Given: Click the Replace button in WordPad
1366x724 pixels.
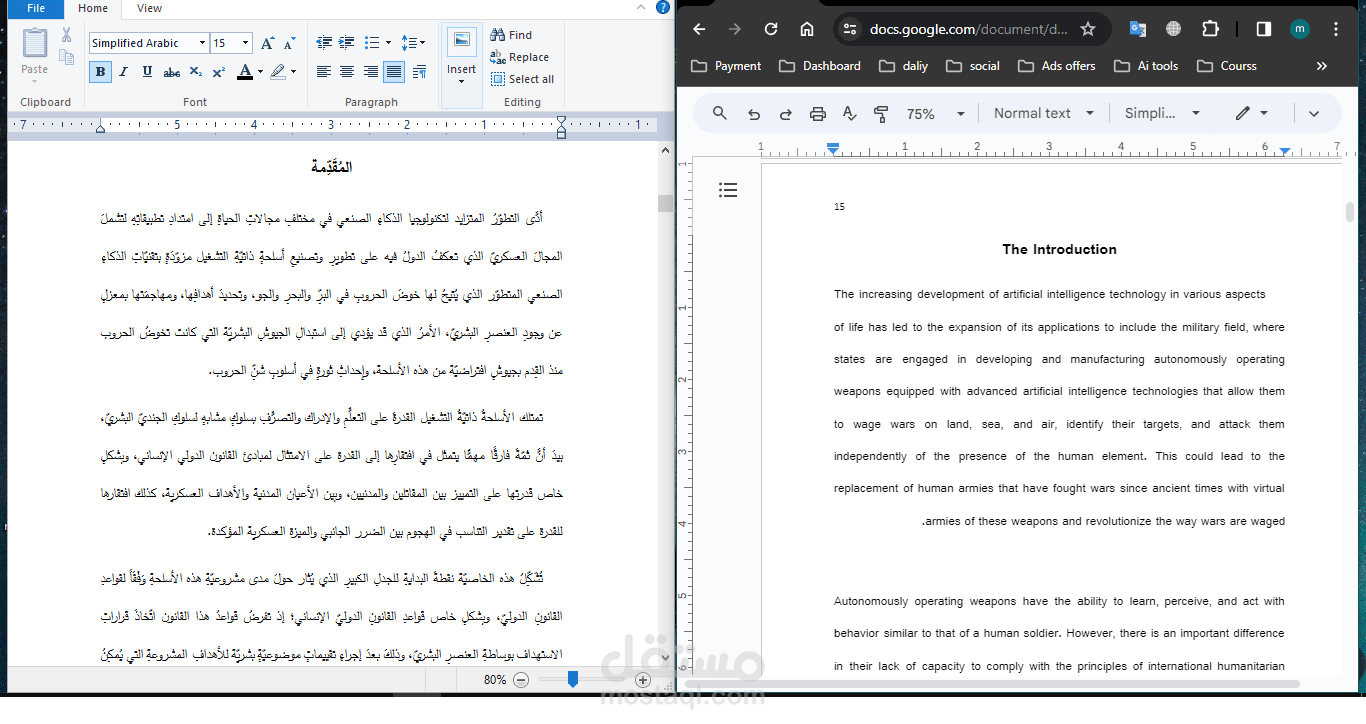Looking at the screenshot, I should click(520, 57).
